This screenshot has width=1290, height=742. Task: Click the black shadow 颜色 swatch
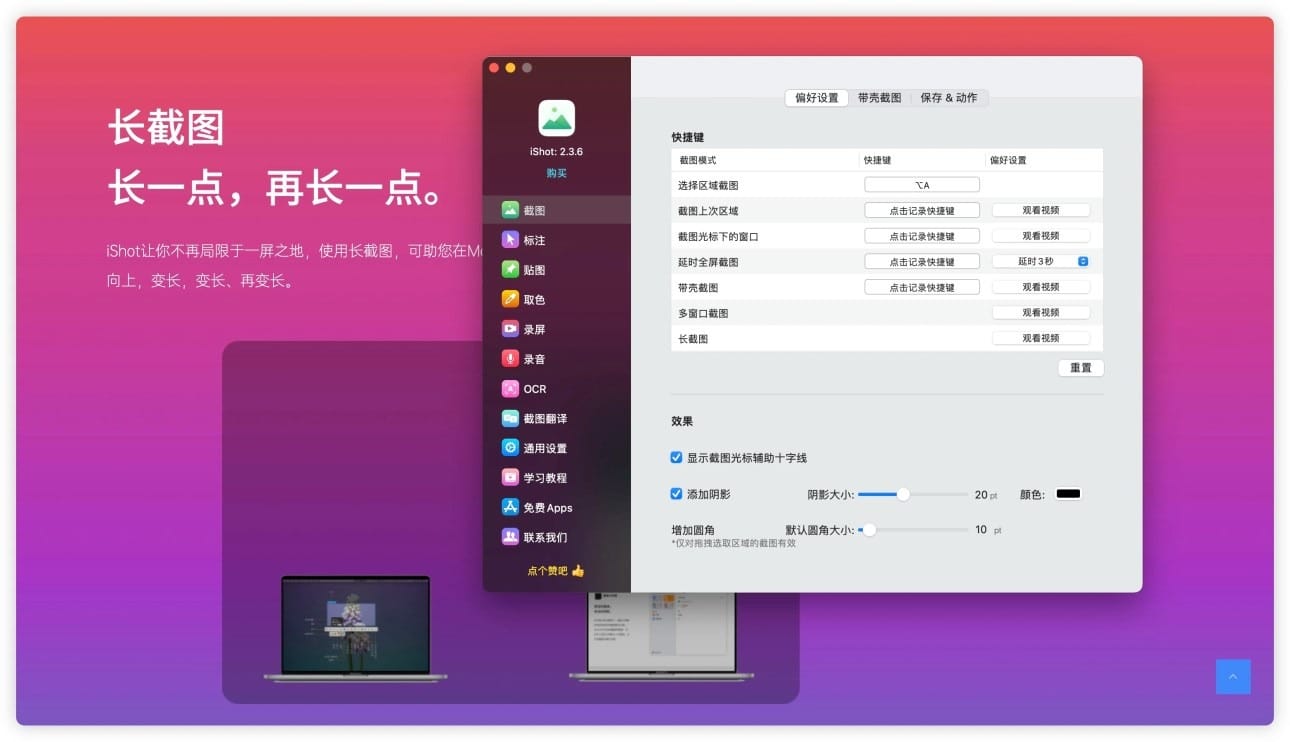1068,494
